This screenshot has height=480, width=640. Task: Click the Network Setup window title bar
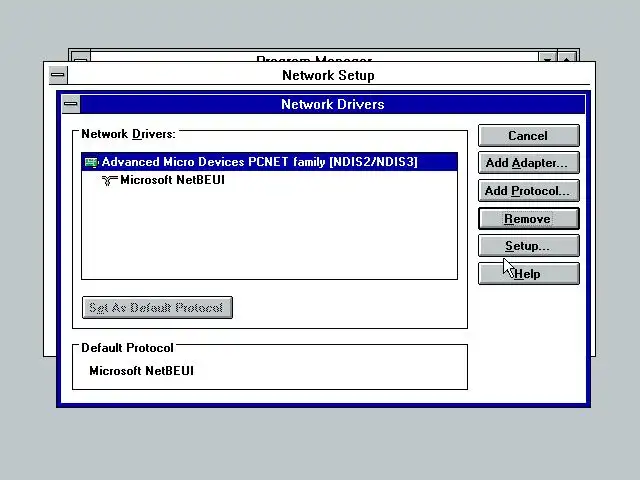coord(329,75)
